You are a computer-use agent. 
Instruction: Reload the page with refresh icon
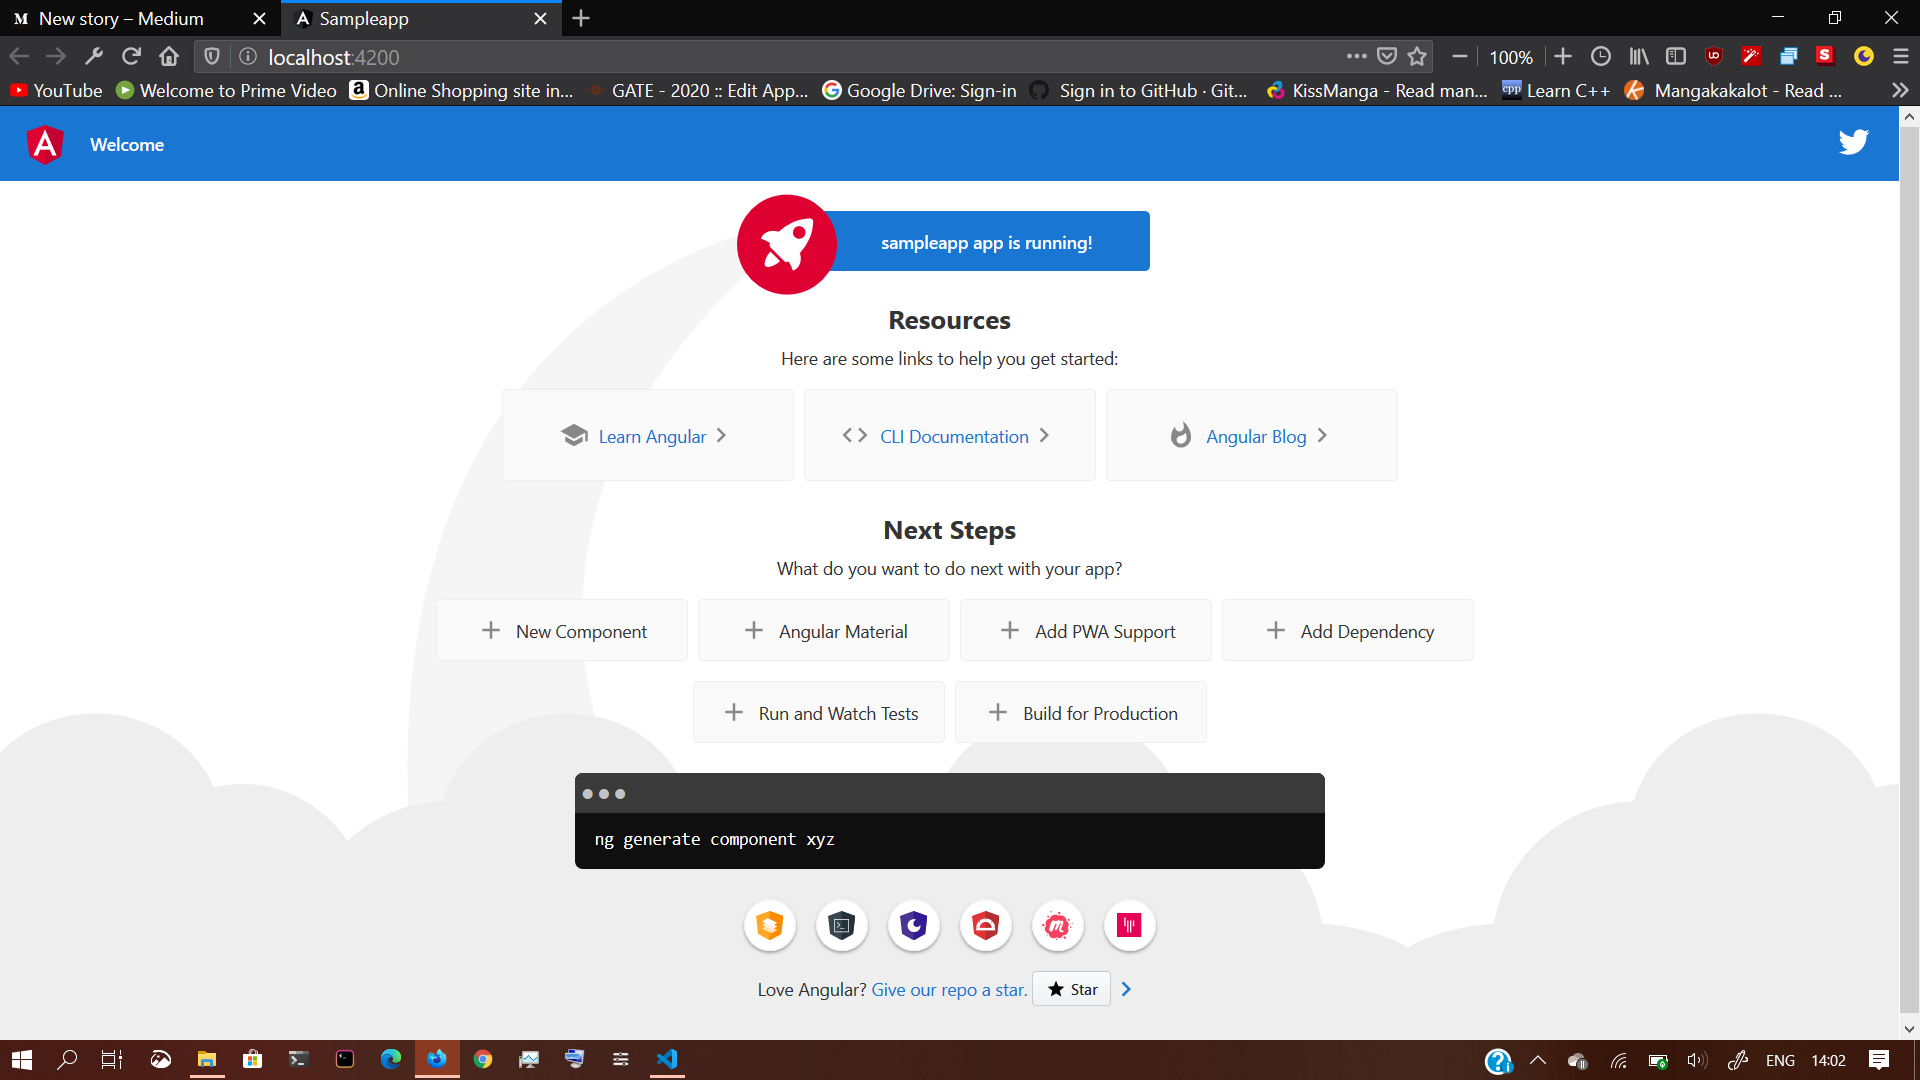point(131,57)
